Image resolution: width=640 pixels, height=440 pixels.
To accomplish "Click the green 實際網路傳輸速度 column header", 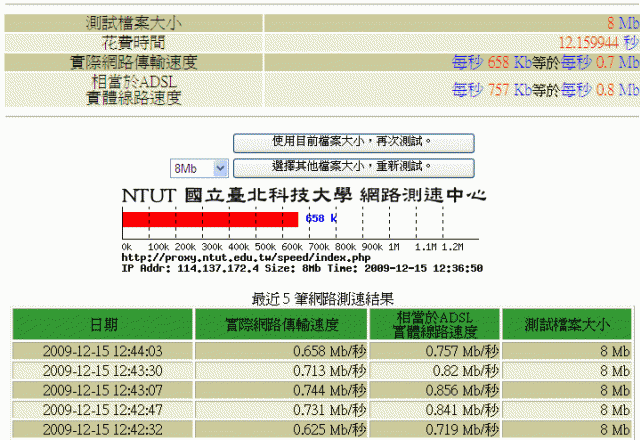I will point(281,324).
